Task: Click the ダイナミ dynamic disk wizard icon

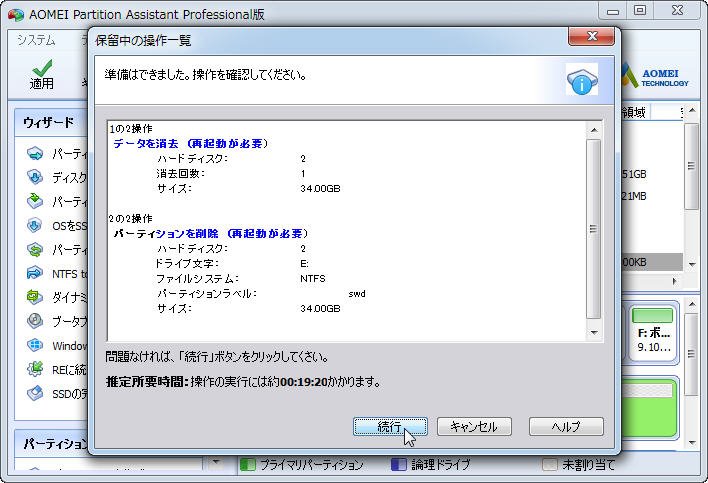Action: coord(35,297)
